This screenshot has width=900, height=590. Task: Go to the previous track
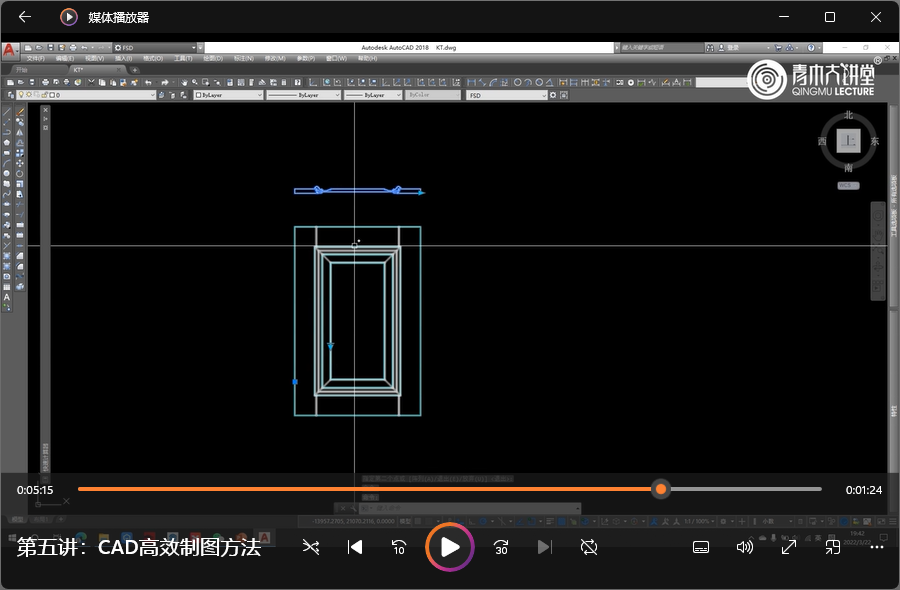pyautogui.click(x=354, y=547)
